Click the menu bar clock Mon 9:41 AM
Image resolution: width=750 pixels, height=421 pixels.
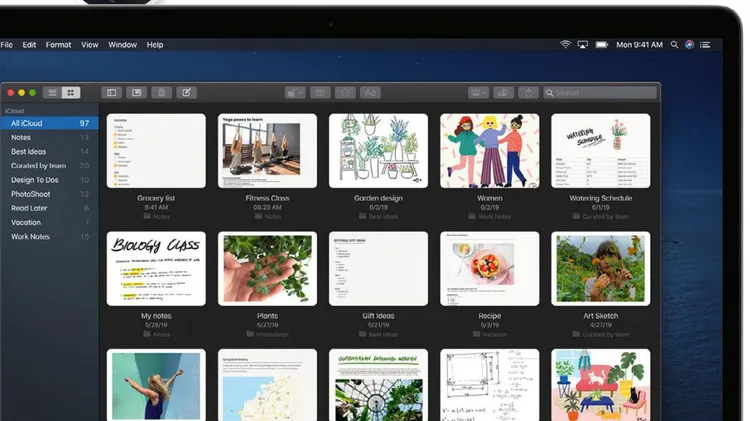pyautogui.click(x=640, y=44)
